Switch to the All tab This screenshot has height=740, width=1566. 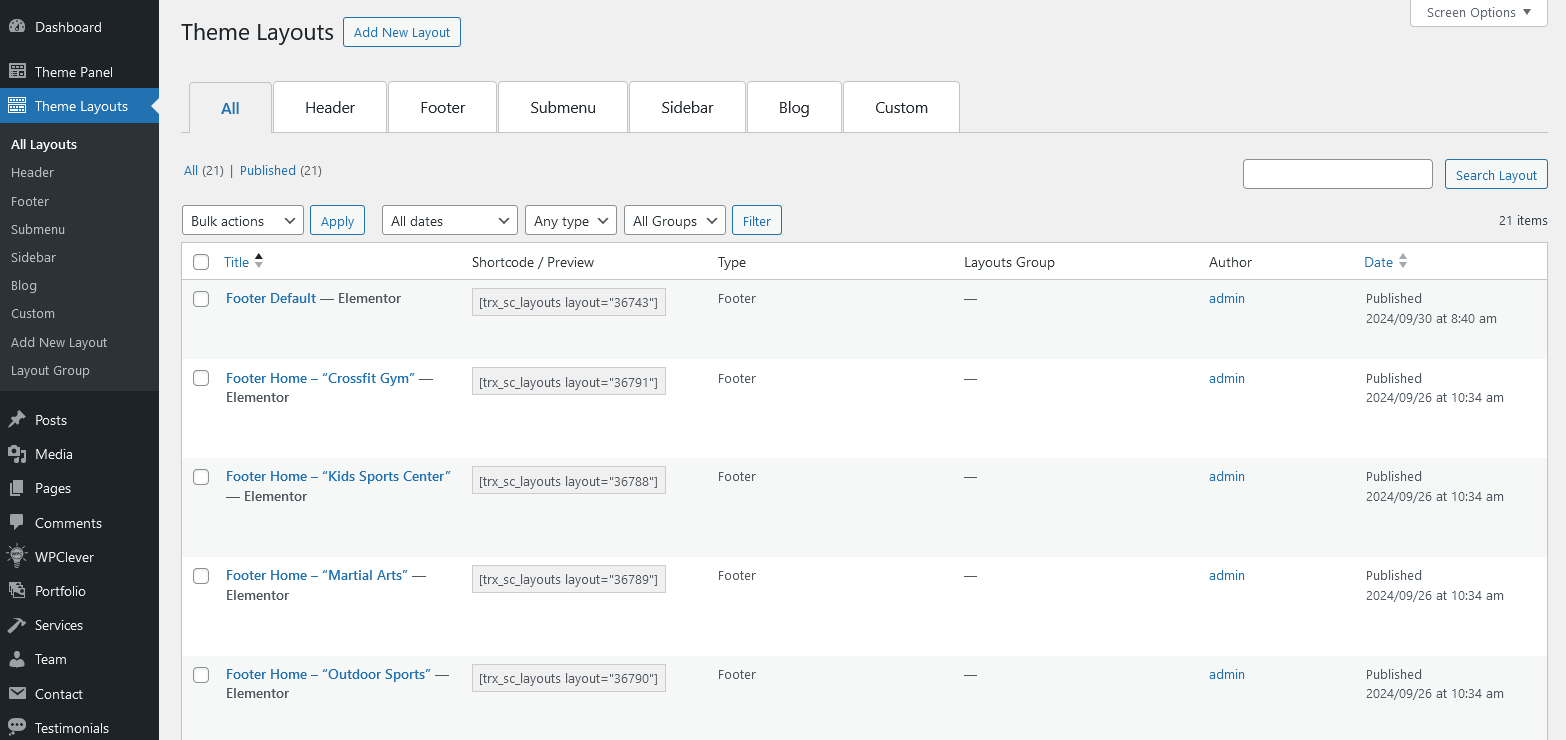(230, 108)
